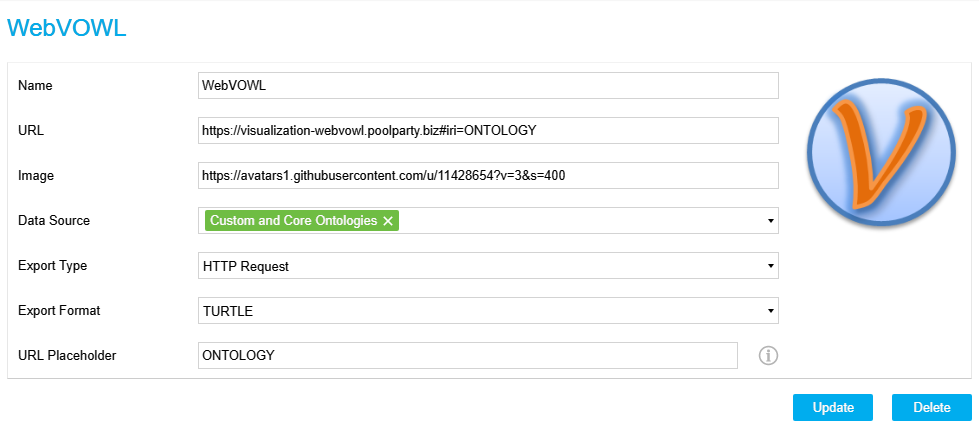The width and height of the screenshot is (979, 432).
Task: Select the Custom and Core Ontologies tag
Action: [x=293, y=221]
